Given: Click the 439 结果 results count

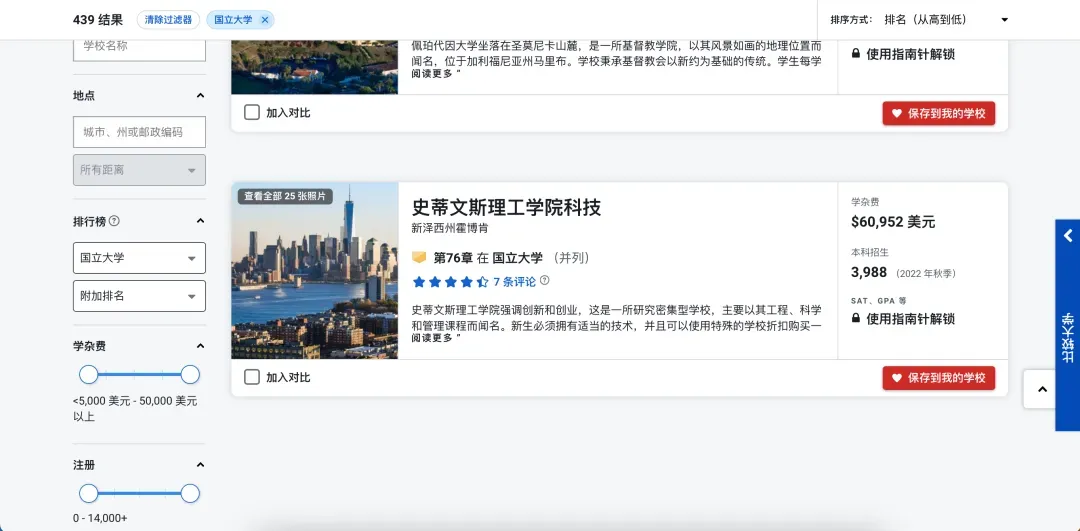Looking at the screenshot, I should (x=98, y=20).
